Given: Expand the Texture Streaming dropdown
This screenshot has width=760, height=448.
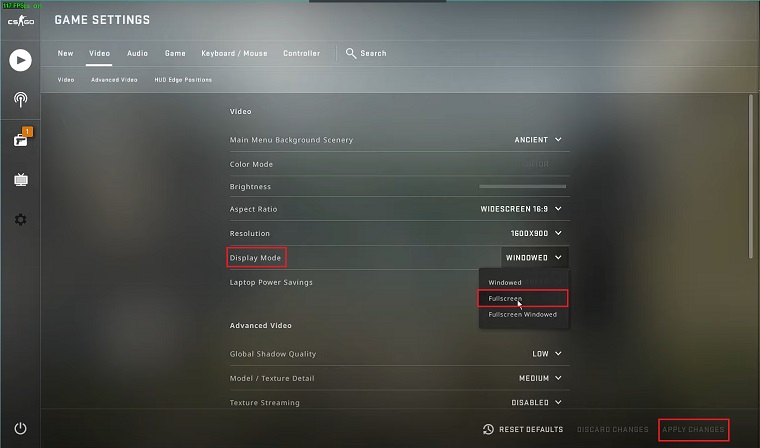Looking at the screenshot, I should [537, 402].
